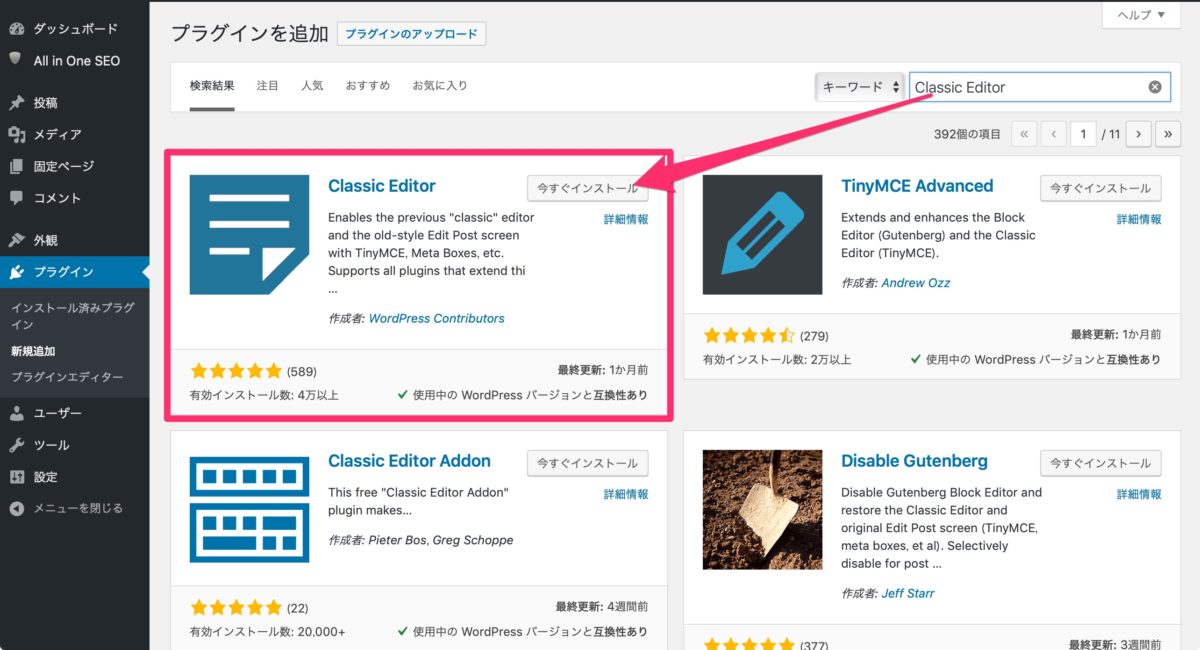Open the Jeff Starr author link
The image size is (1200, 650).
[908, 593]
